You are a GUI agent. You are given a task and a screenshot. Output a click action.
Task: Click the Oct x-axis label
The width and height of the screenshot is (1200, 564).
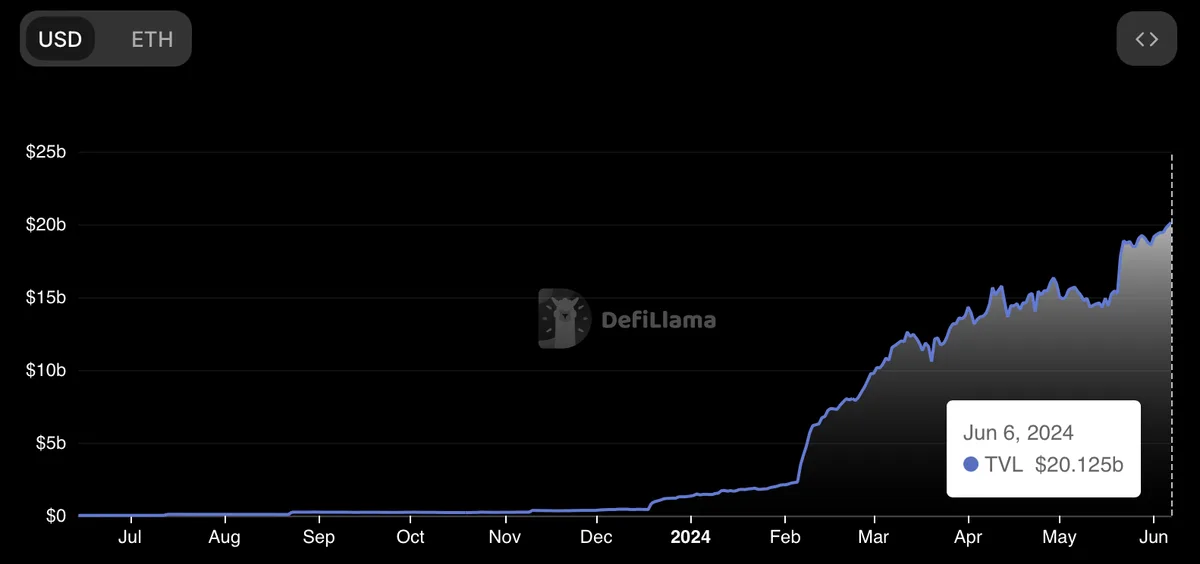pyautogui.click(x=410, y=537)
